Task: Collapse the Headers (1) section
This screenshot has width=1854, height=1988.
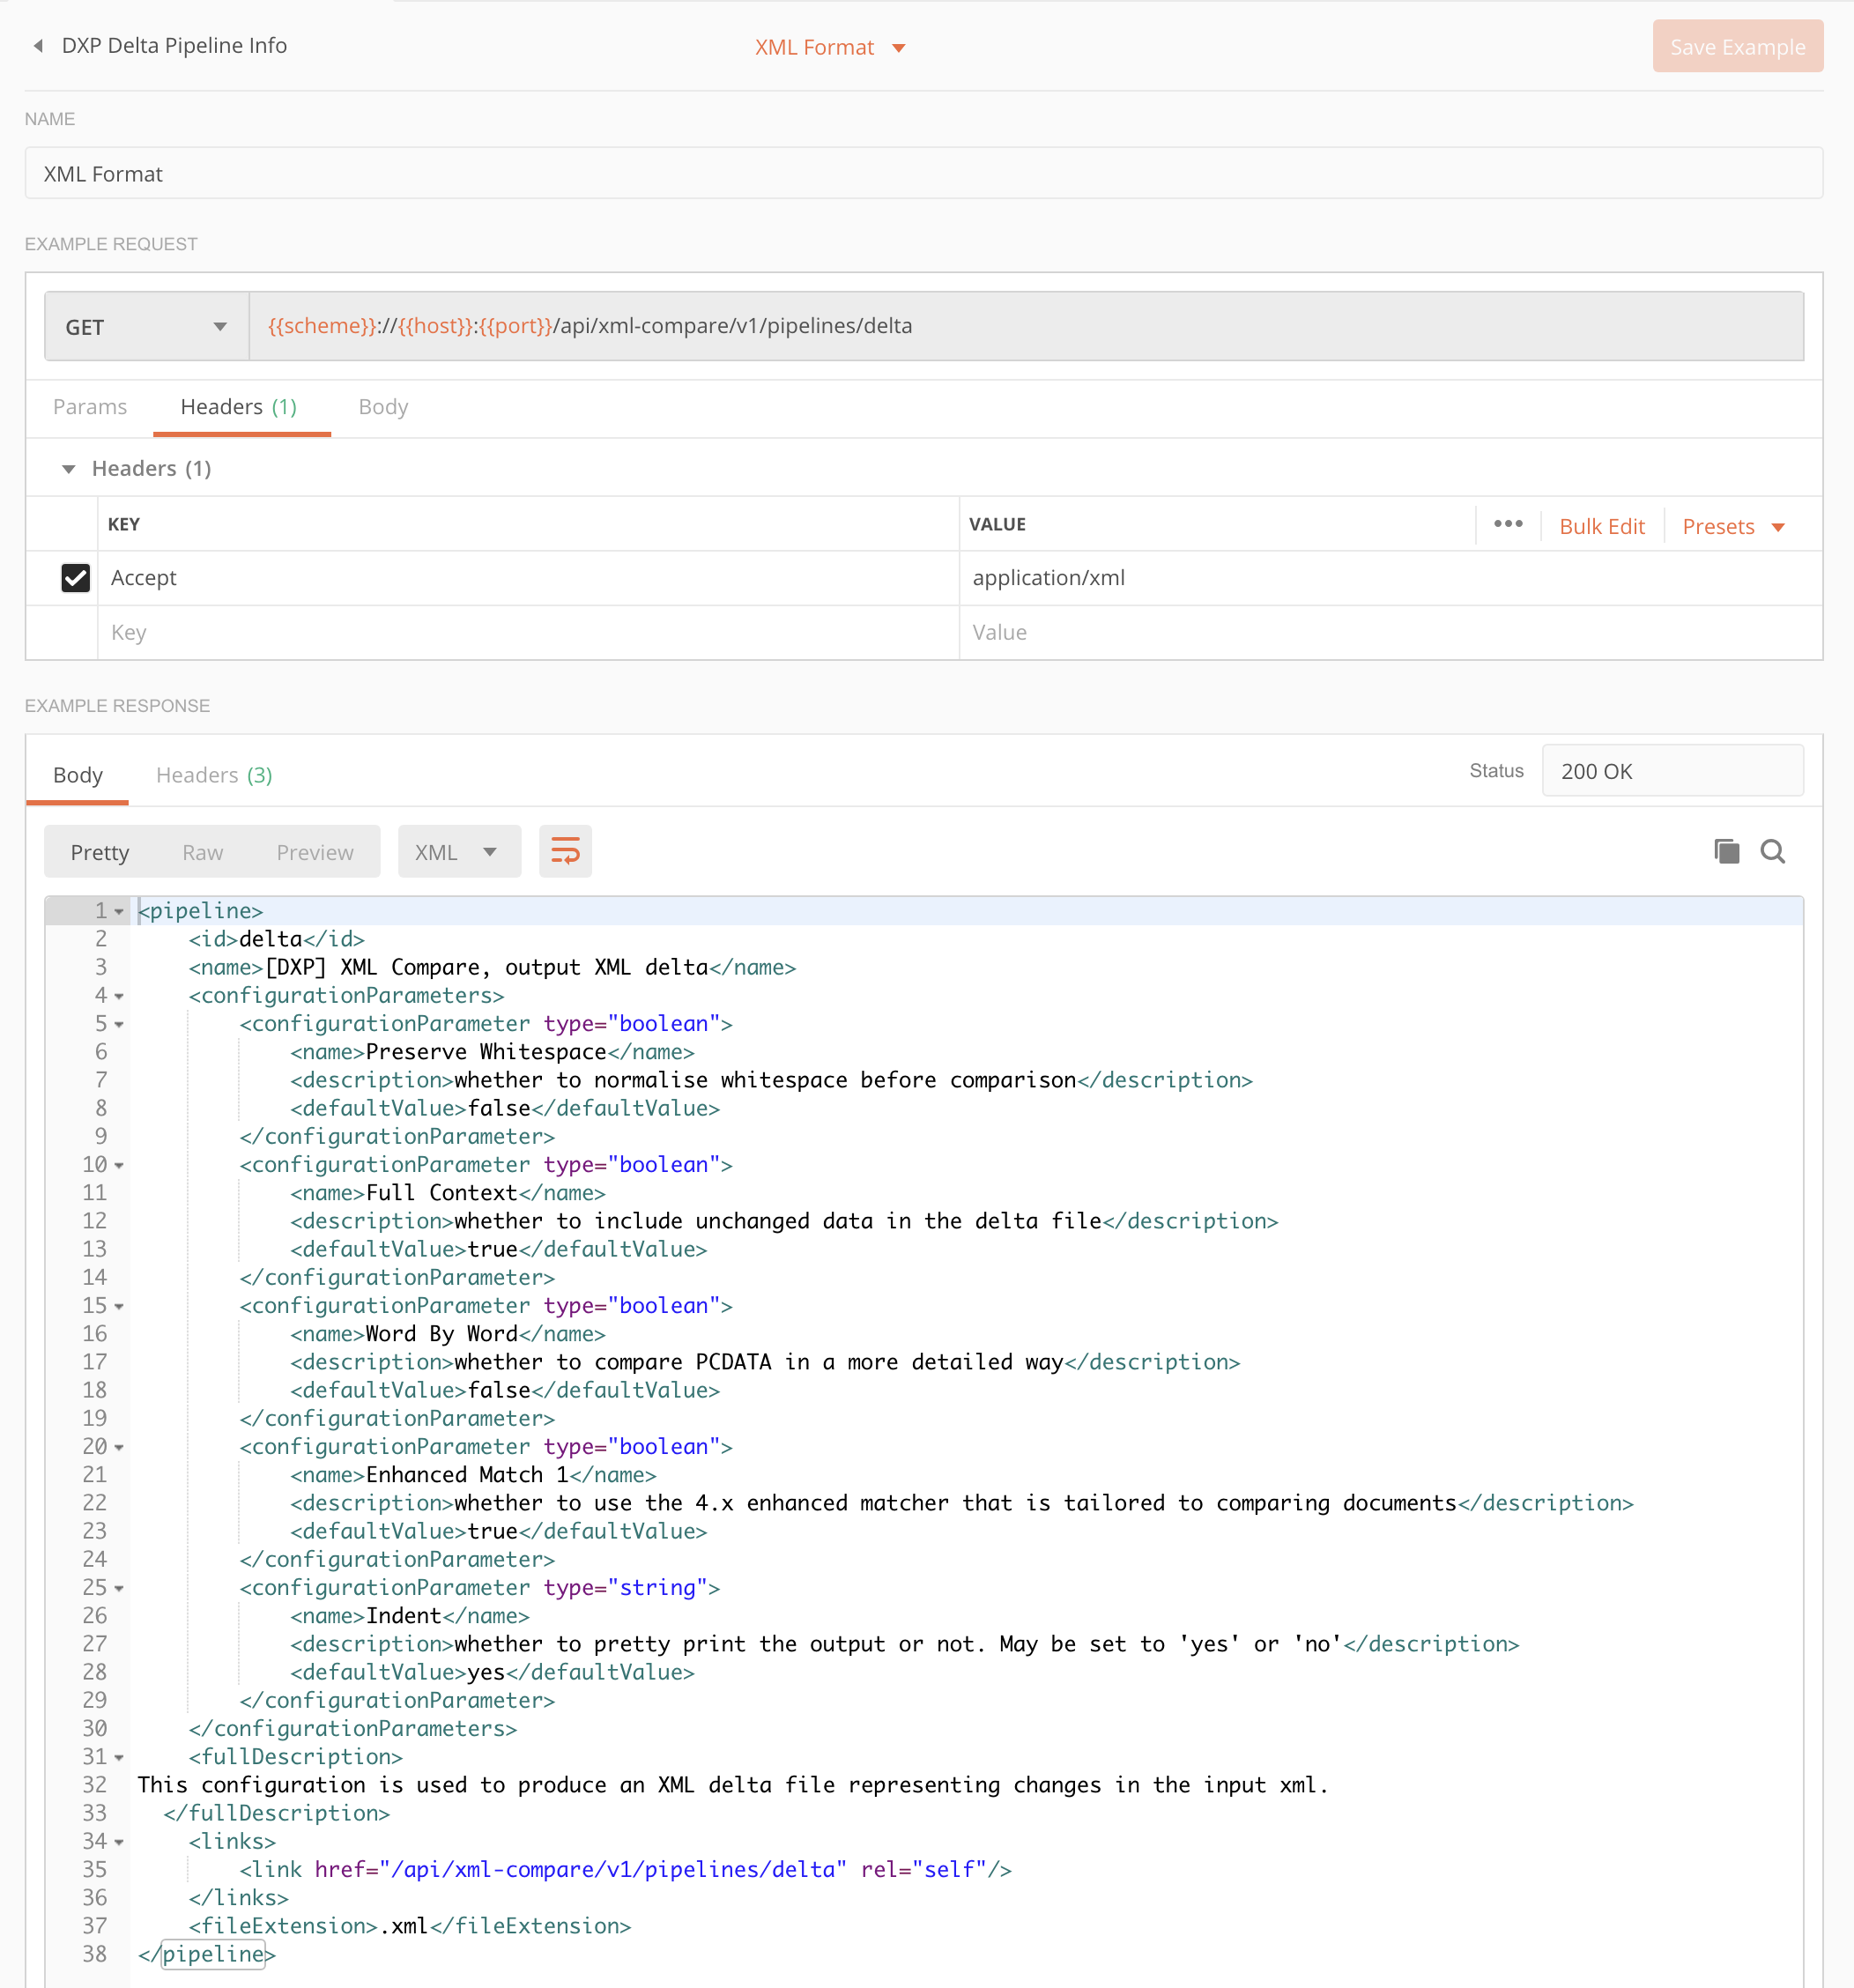Action: 68,469
